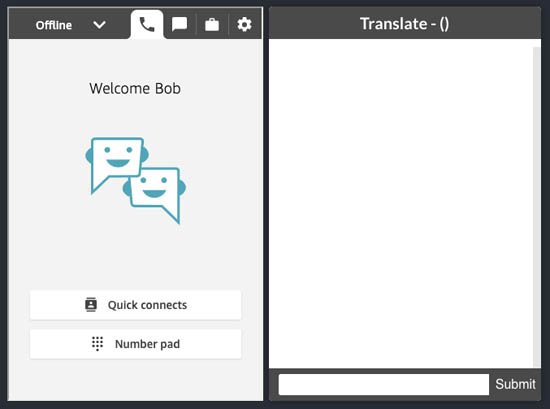This screenshot has width=550, height=409.
Task: Click the Welcome Bob greeting text
Action: (x=135, y=88)
